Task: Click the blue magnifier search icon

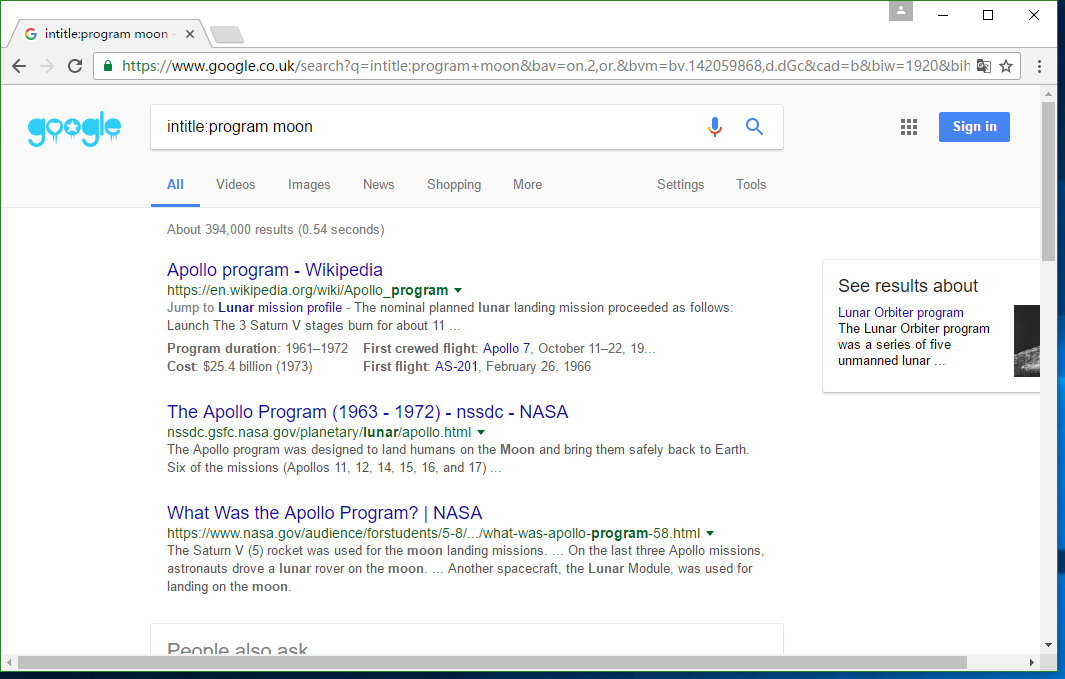Action: tap(754, 126)
